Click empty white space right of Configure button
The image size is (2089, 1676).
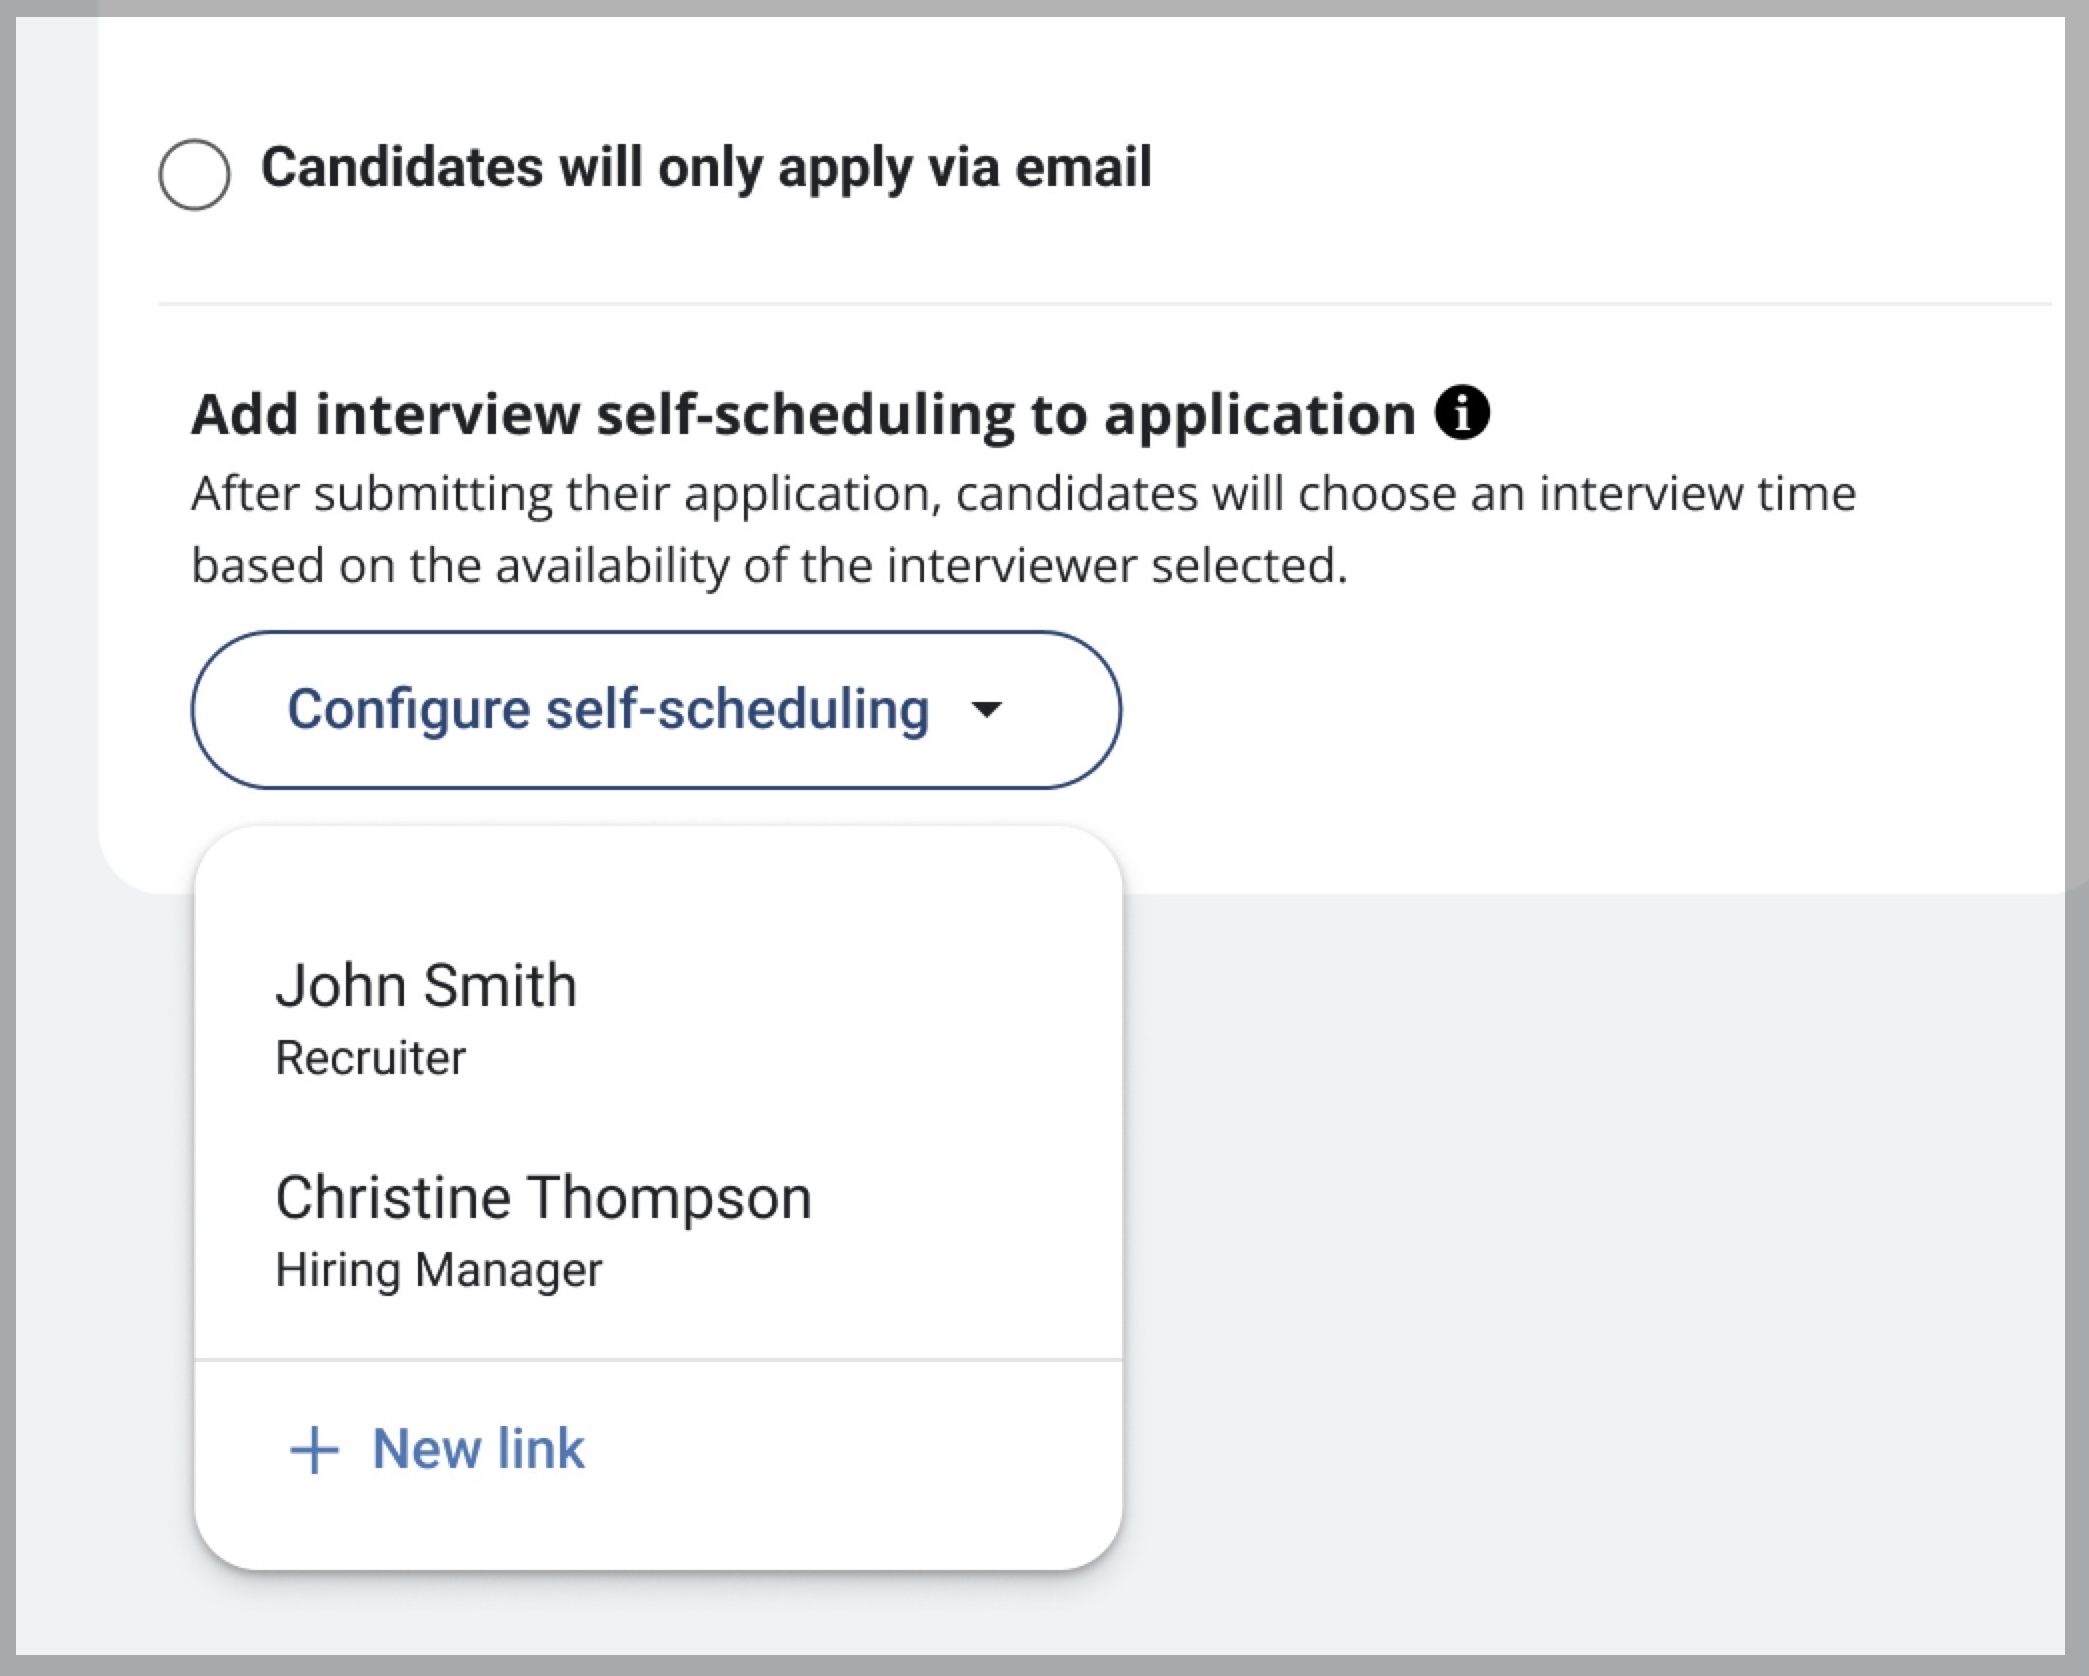click(x=1580, y=710)
